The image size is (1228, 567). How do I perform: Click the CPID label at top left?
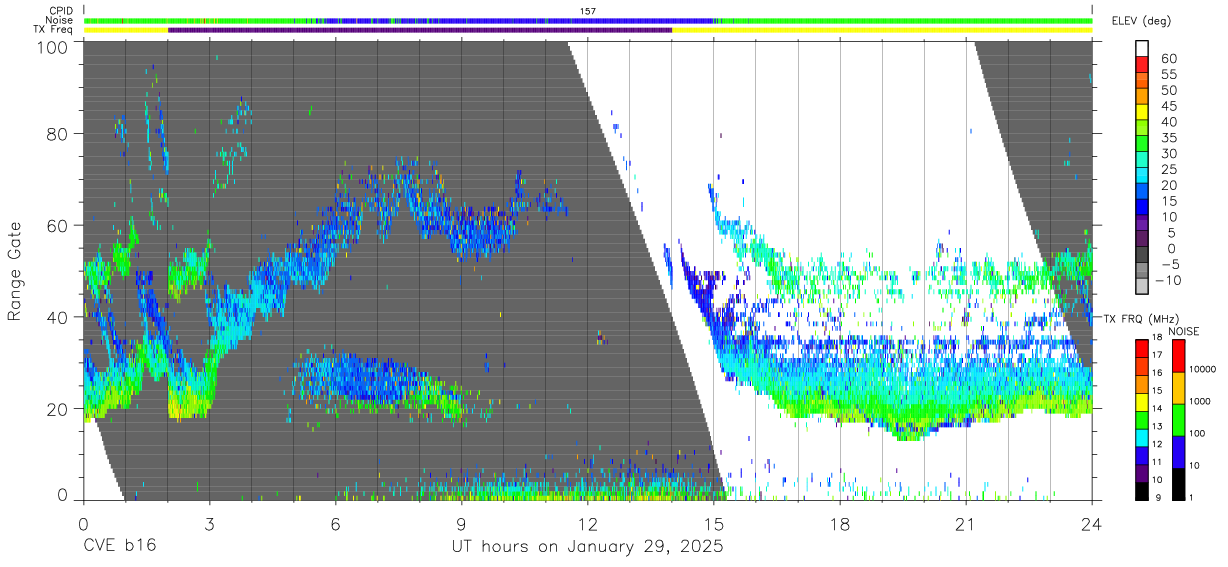point(59,11)
